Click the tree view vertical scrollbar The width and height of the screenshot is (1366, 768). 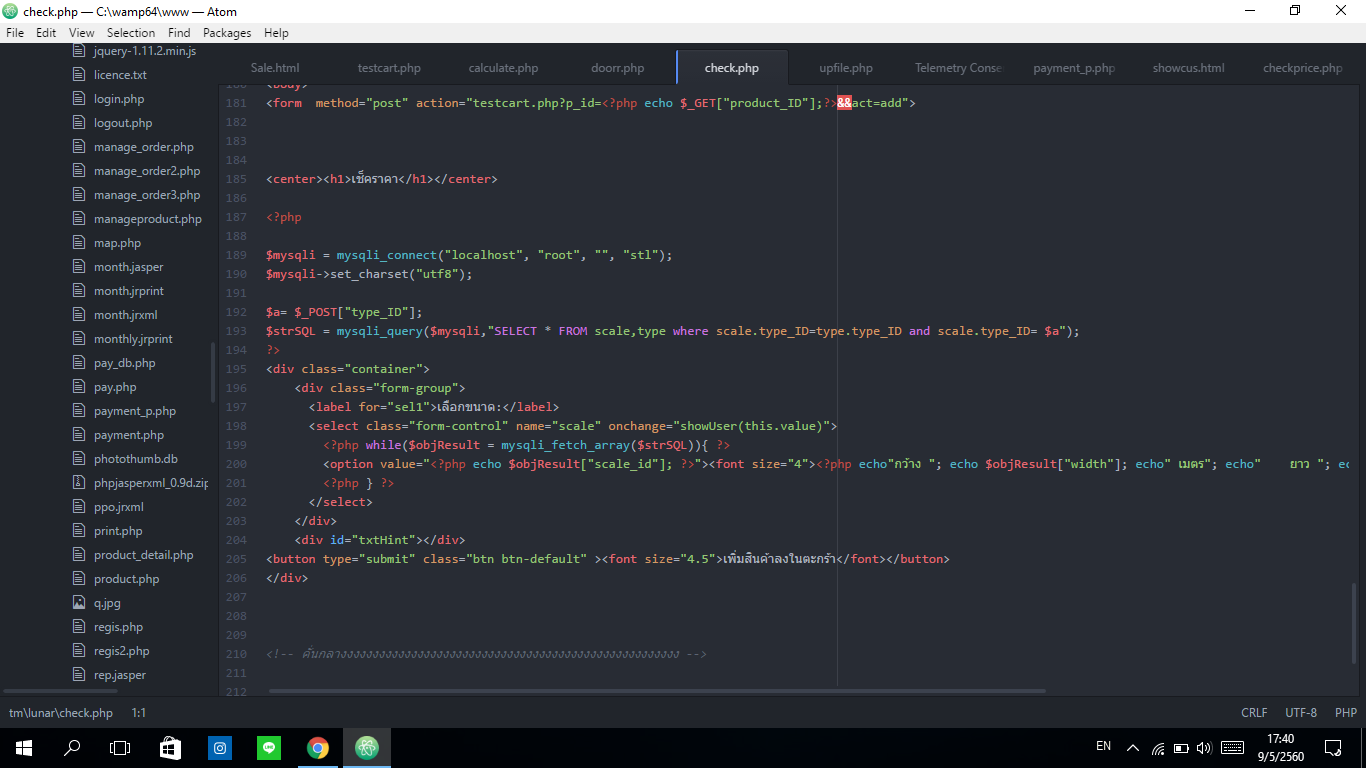point(213,372)
